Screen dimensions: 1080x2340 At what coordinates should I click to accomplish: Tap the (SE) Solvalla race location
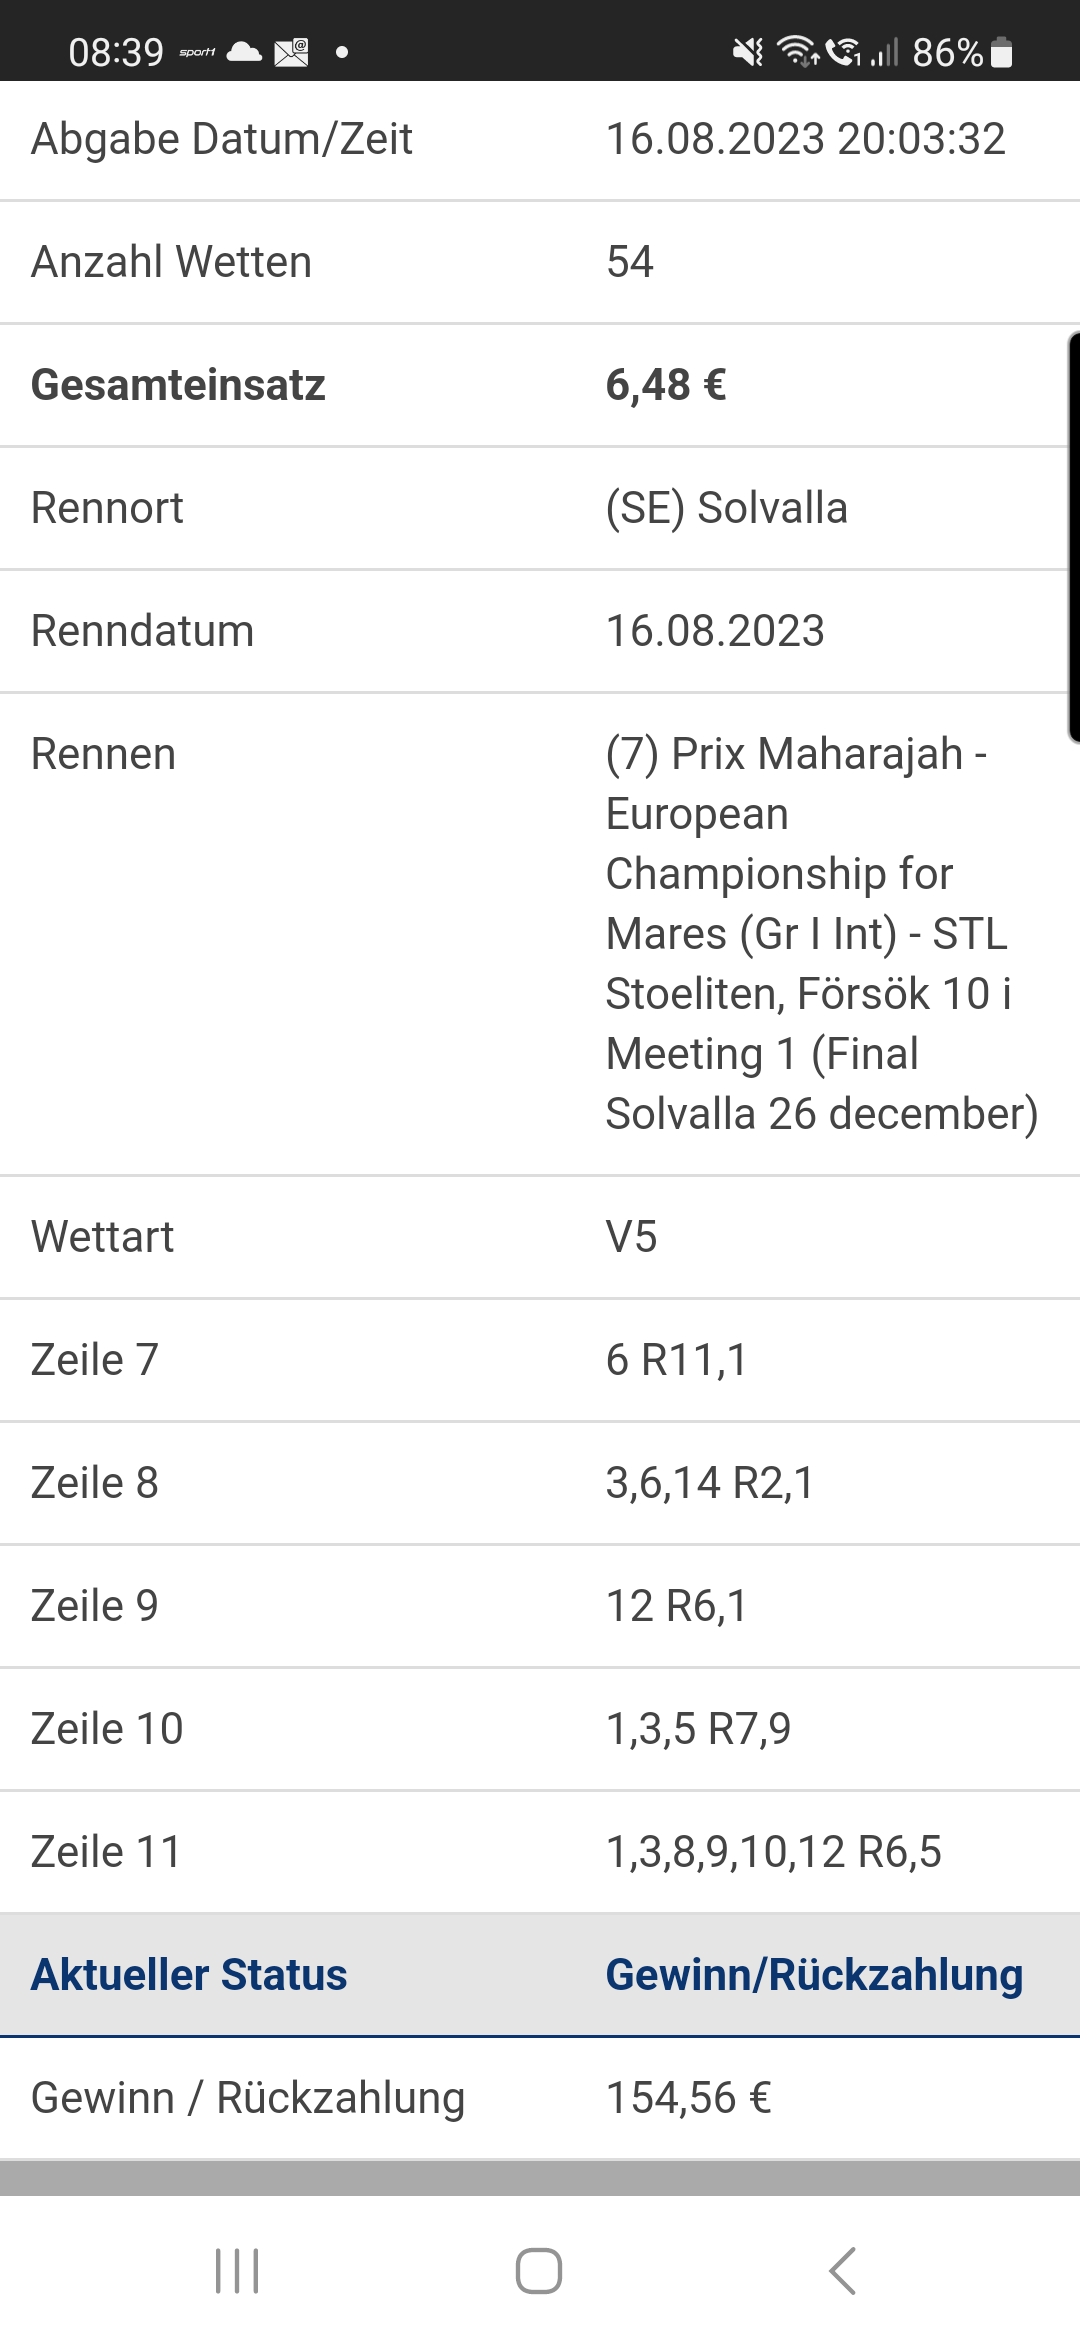(x=727, y=508)
